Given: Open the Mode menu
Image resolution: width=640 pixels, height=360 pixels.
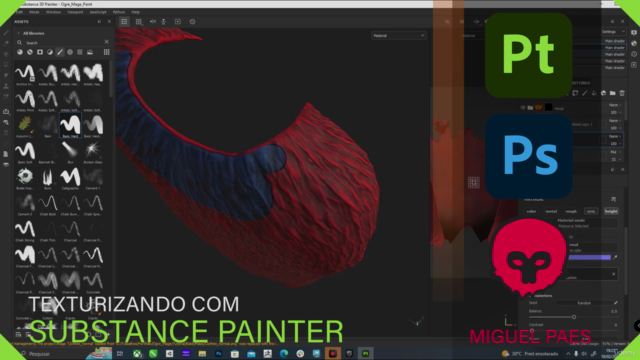Looking at the screenshot, I should 34,12.
